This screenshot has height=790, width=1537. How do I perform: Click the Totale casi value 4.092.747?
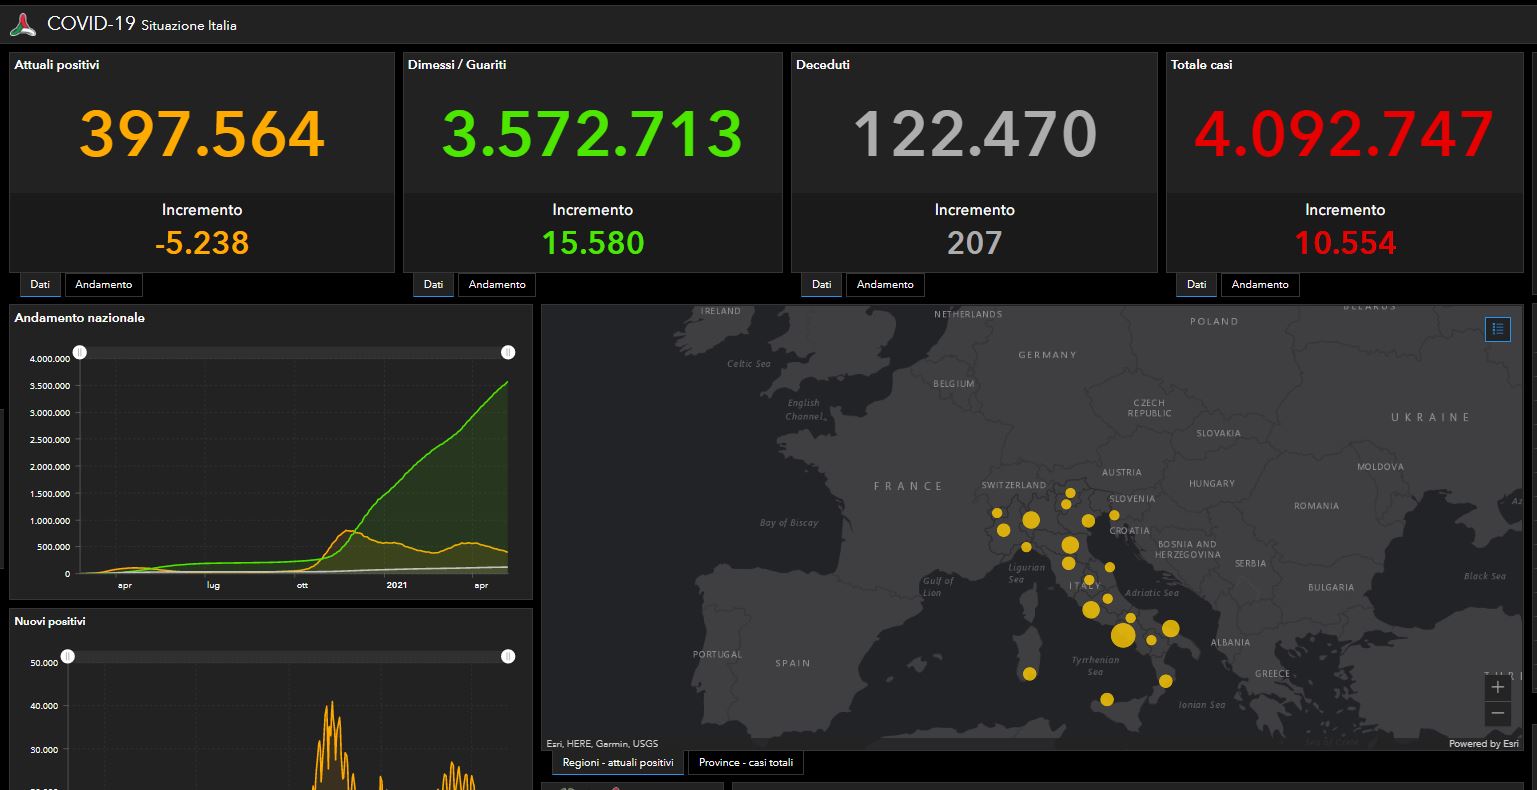(1345, 134)
